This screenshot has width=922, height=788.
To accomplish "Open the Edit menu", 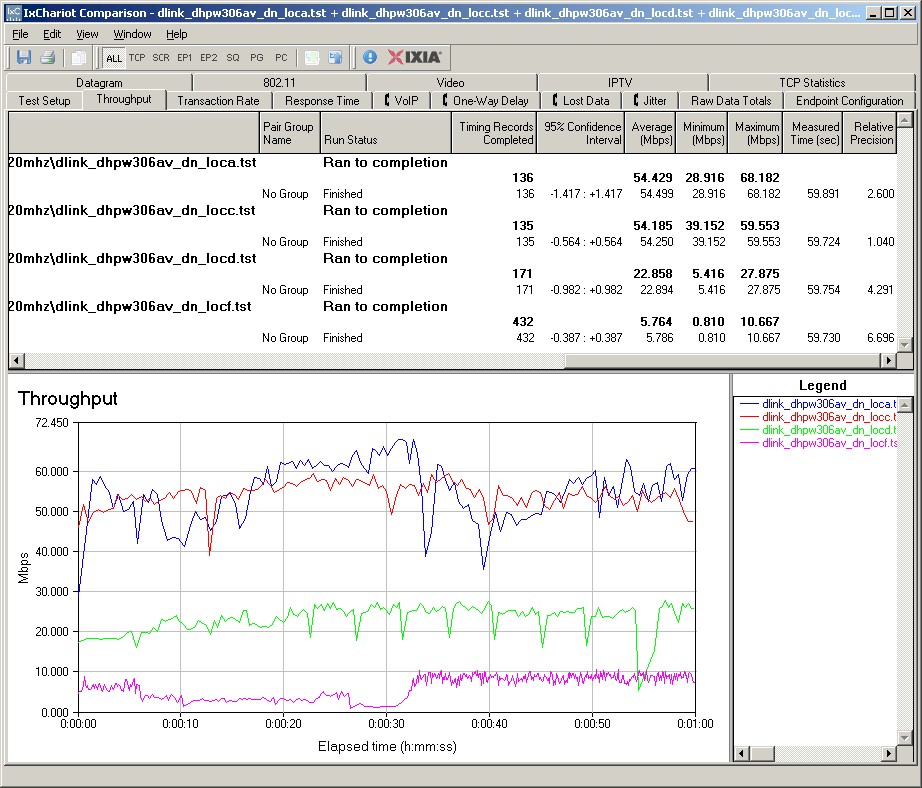I will pos(52,34).
